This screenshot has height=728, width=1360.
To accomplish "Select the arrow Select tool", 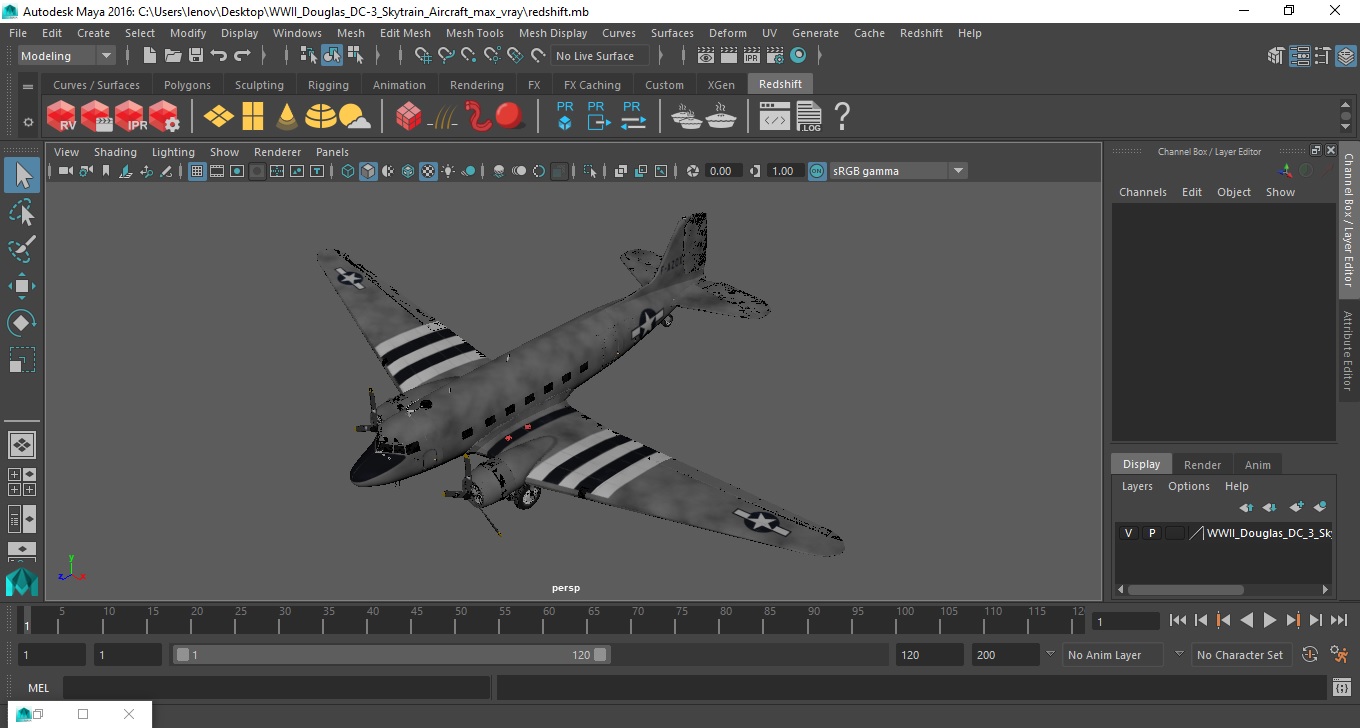I will point(22,176).
